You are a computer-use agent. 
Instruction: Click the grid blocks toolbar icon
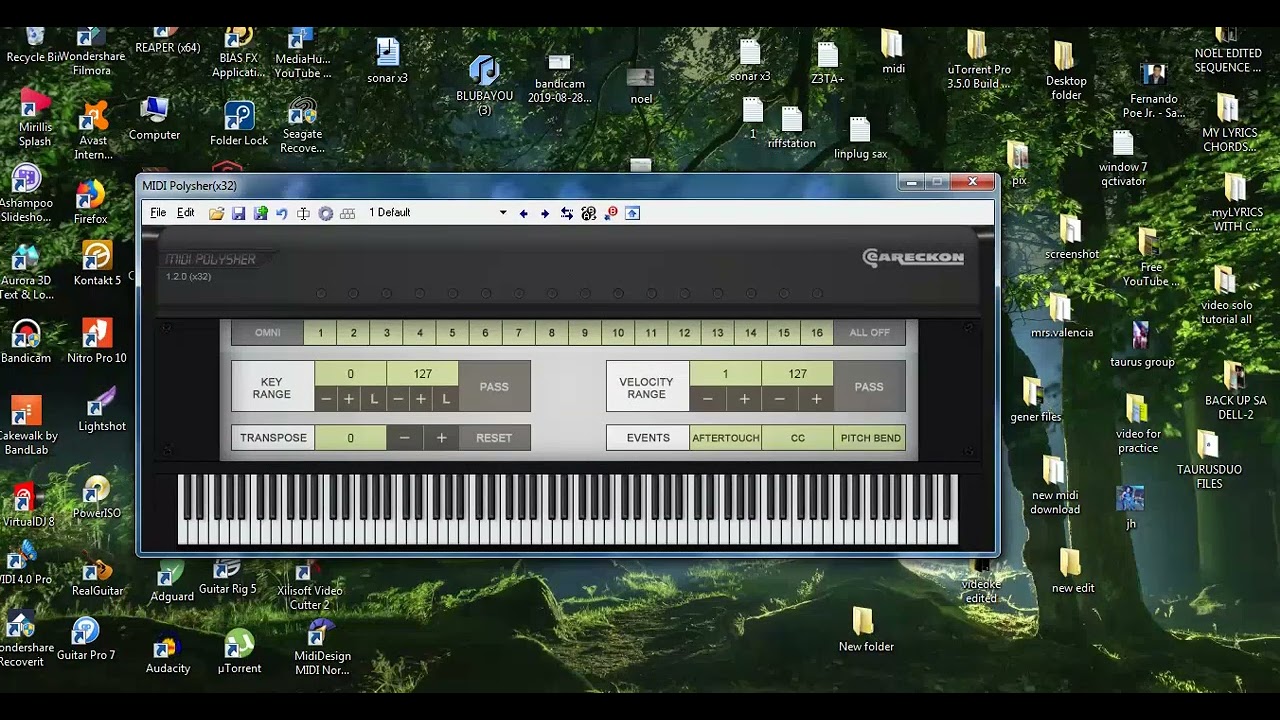348,213
